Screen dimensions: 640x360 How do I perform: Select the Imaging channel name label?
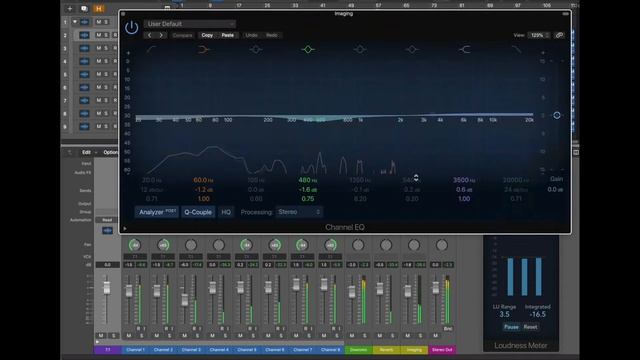pos(414,350)
